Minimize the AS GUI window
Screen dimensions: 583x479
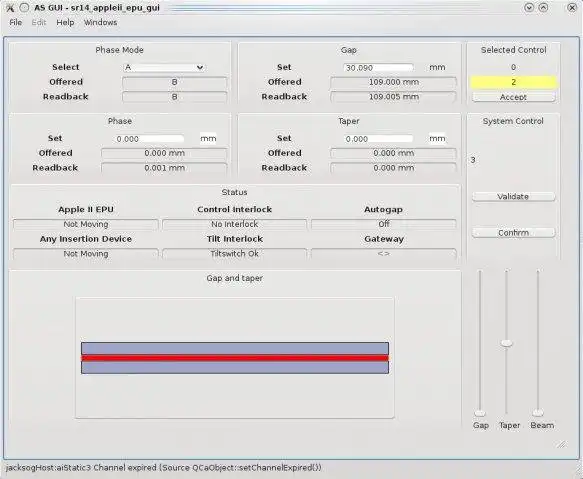(529, 7)
